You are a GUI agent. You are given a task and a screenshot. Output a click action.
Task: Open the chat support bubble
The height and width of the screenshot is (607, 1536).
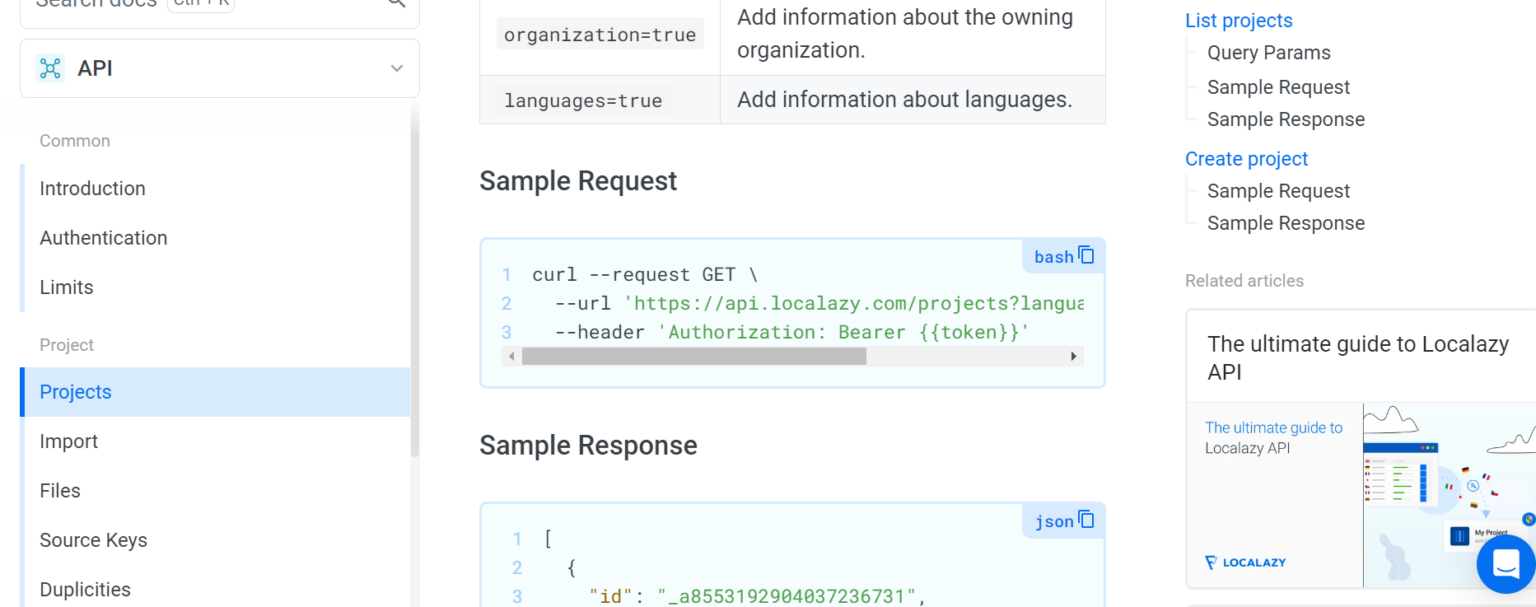1506,564
